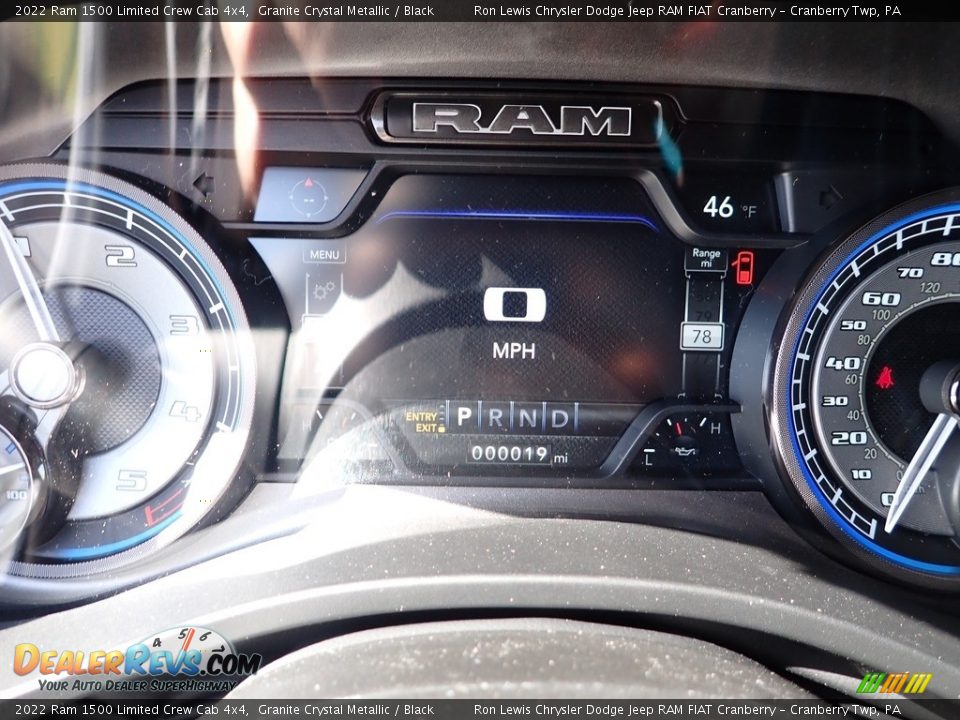960x720 pixels.
Task: Click the right turn signal arrow
Action: click(x=830, y=197)
